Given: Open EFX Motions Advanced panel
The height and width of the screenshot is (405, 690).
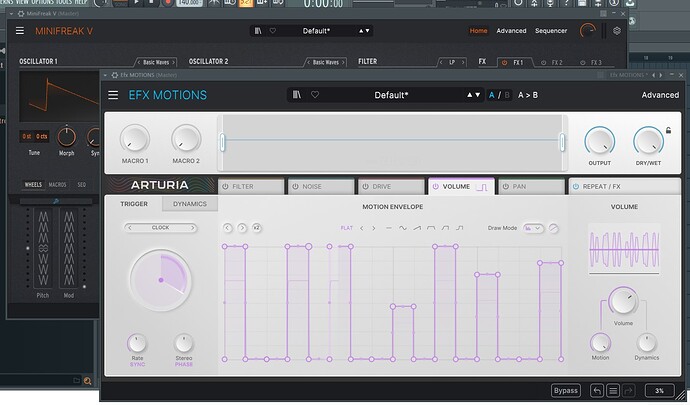Looking at the screenshot, I should point(660,95).
